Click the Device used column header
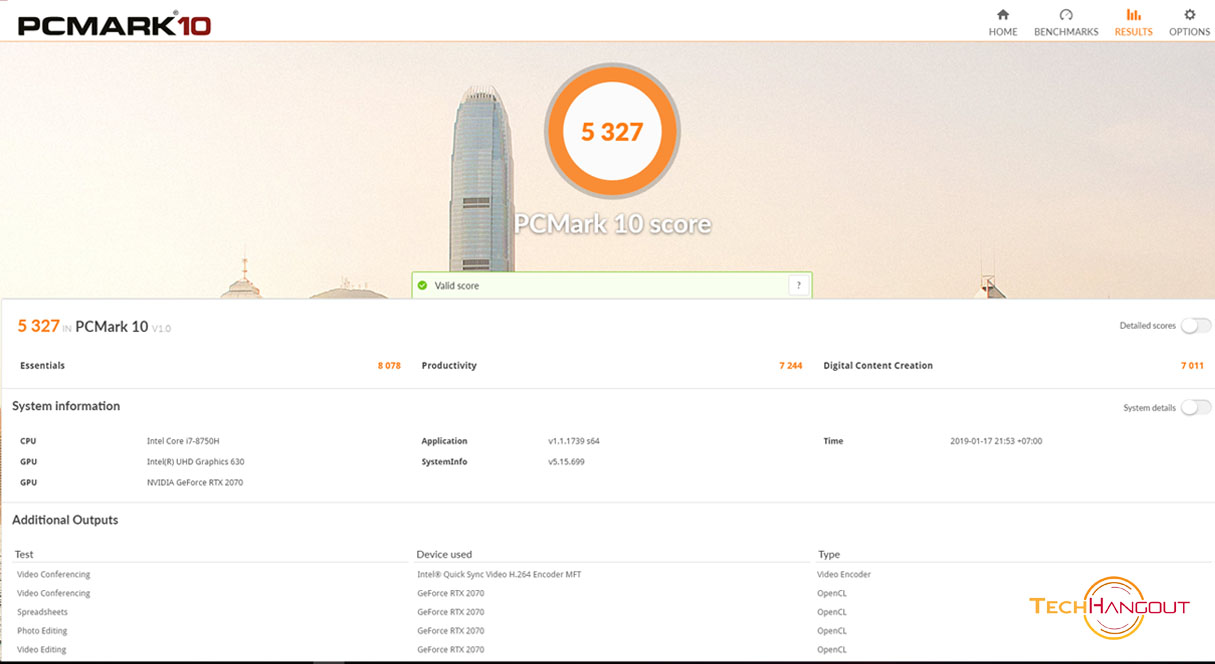Screen dimensions: 1215x664 point(444,554)
